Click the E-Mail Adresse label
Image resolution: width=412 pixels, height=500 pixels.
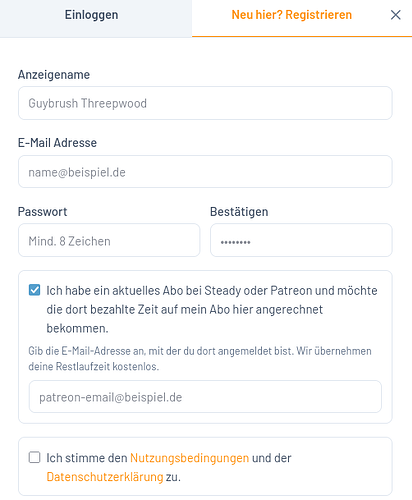click(57, 143)
